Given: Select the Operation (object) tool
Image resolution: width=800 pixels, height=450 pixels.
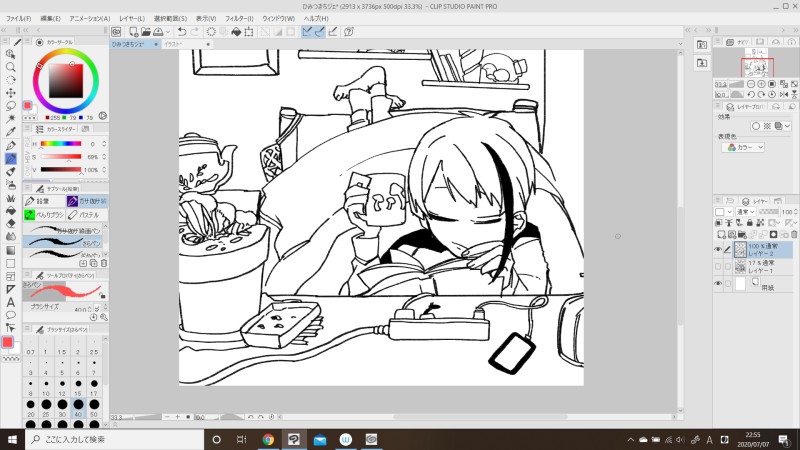Looking at the screenshot, I should click(11, 54).
